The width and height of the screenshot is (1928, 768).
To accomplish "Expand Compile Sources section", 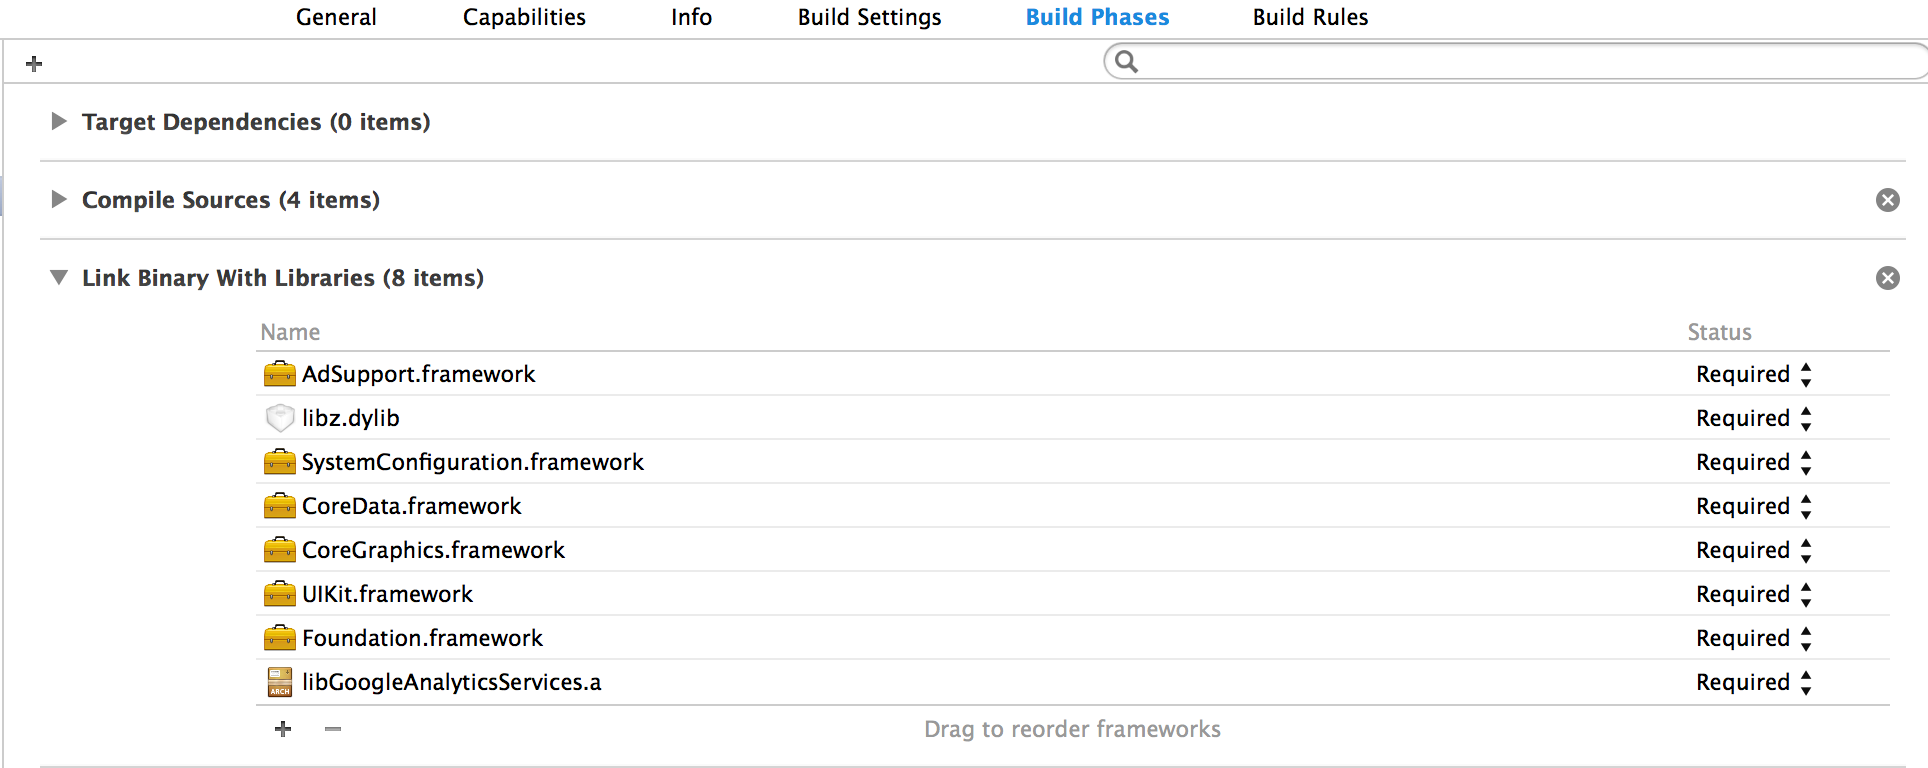I will point(59,200).
